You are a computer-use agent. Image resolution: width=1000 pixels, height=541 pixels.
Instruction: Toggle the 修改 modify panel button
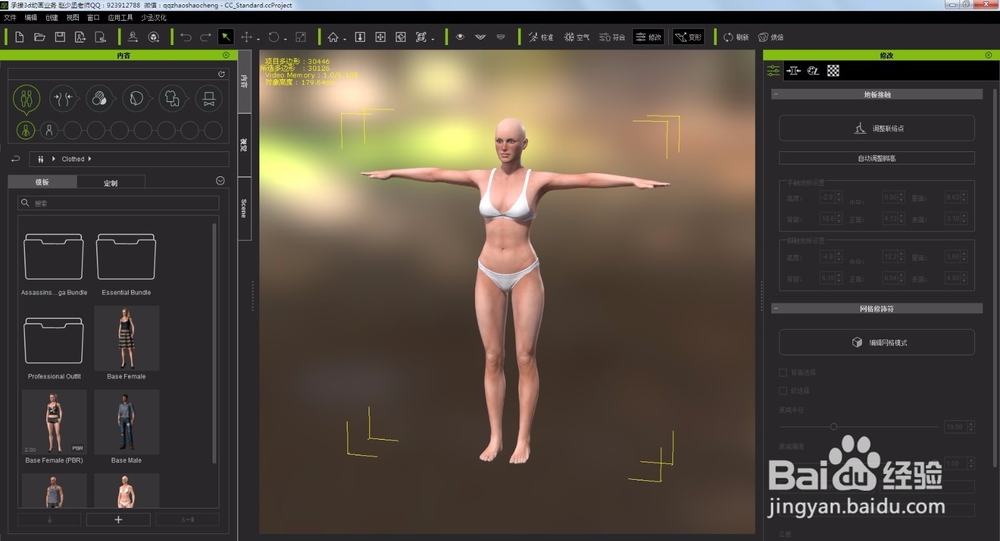coord(649,37)
